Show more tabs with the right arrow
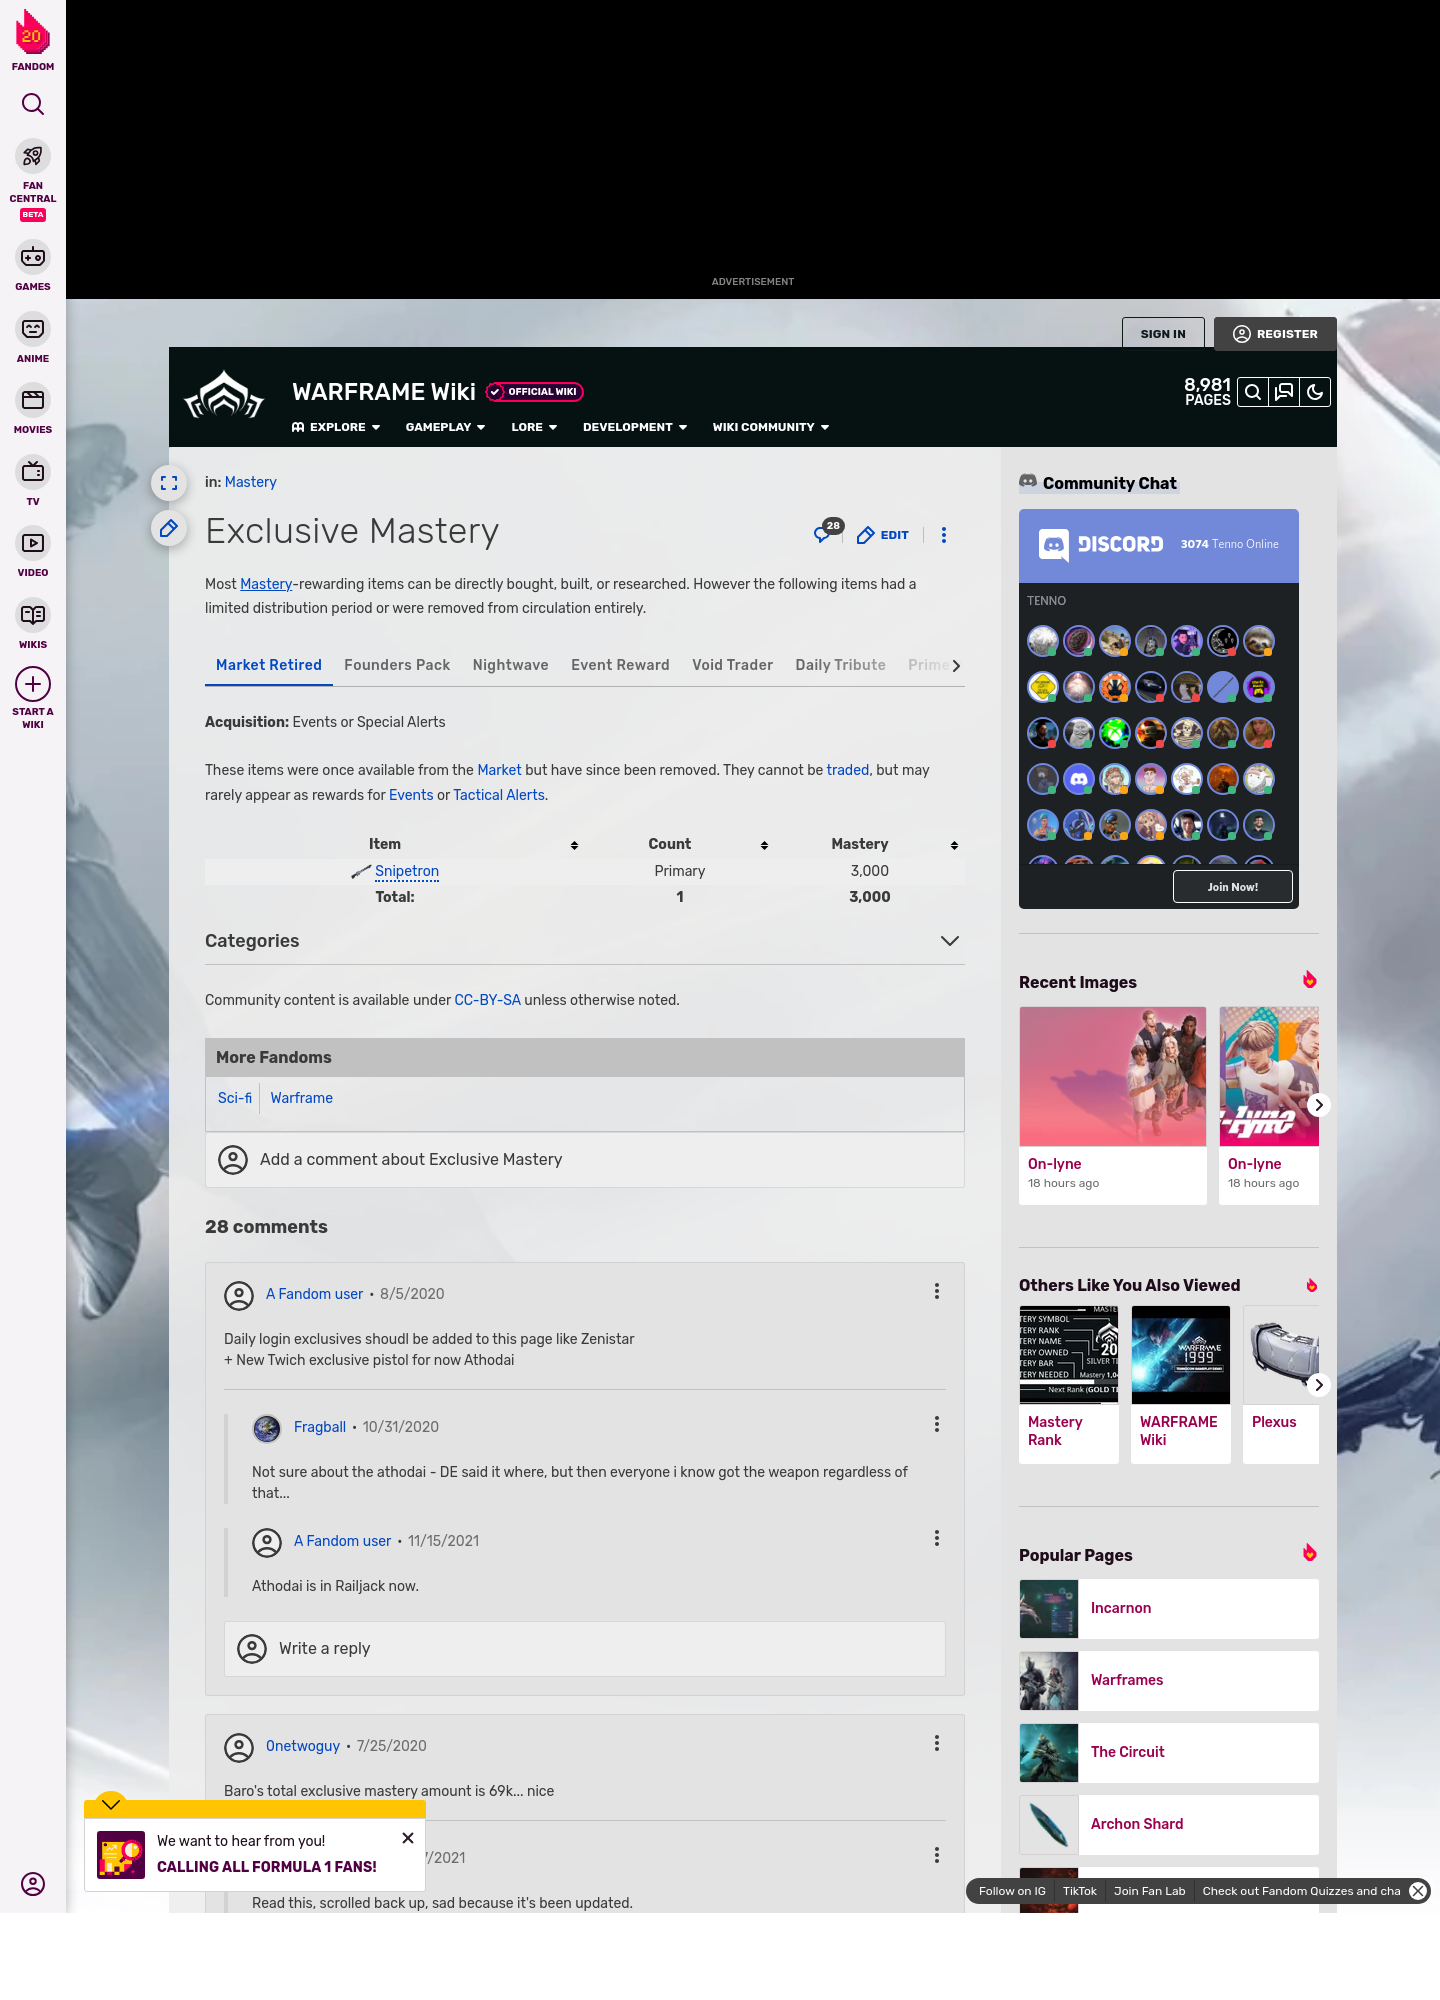1440x2000 pixels. (956, 666)
